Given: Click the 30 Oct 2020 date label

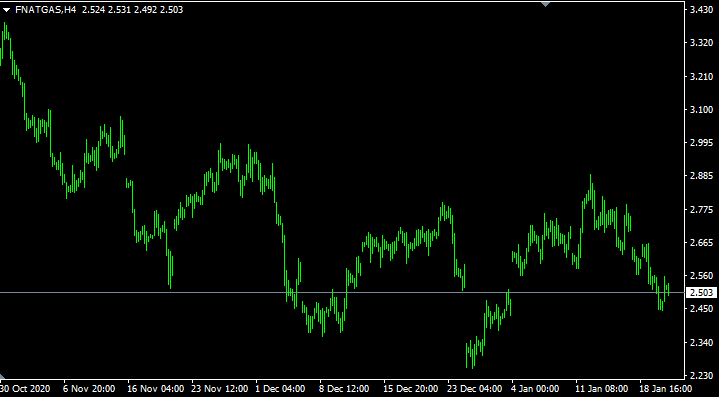Looking at the screenshot, I should point(25,389).
